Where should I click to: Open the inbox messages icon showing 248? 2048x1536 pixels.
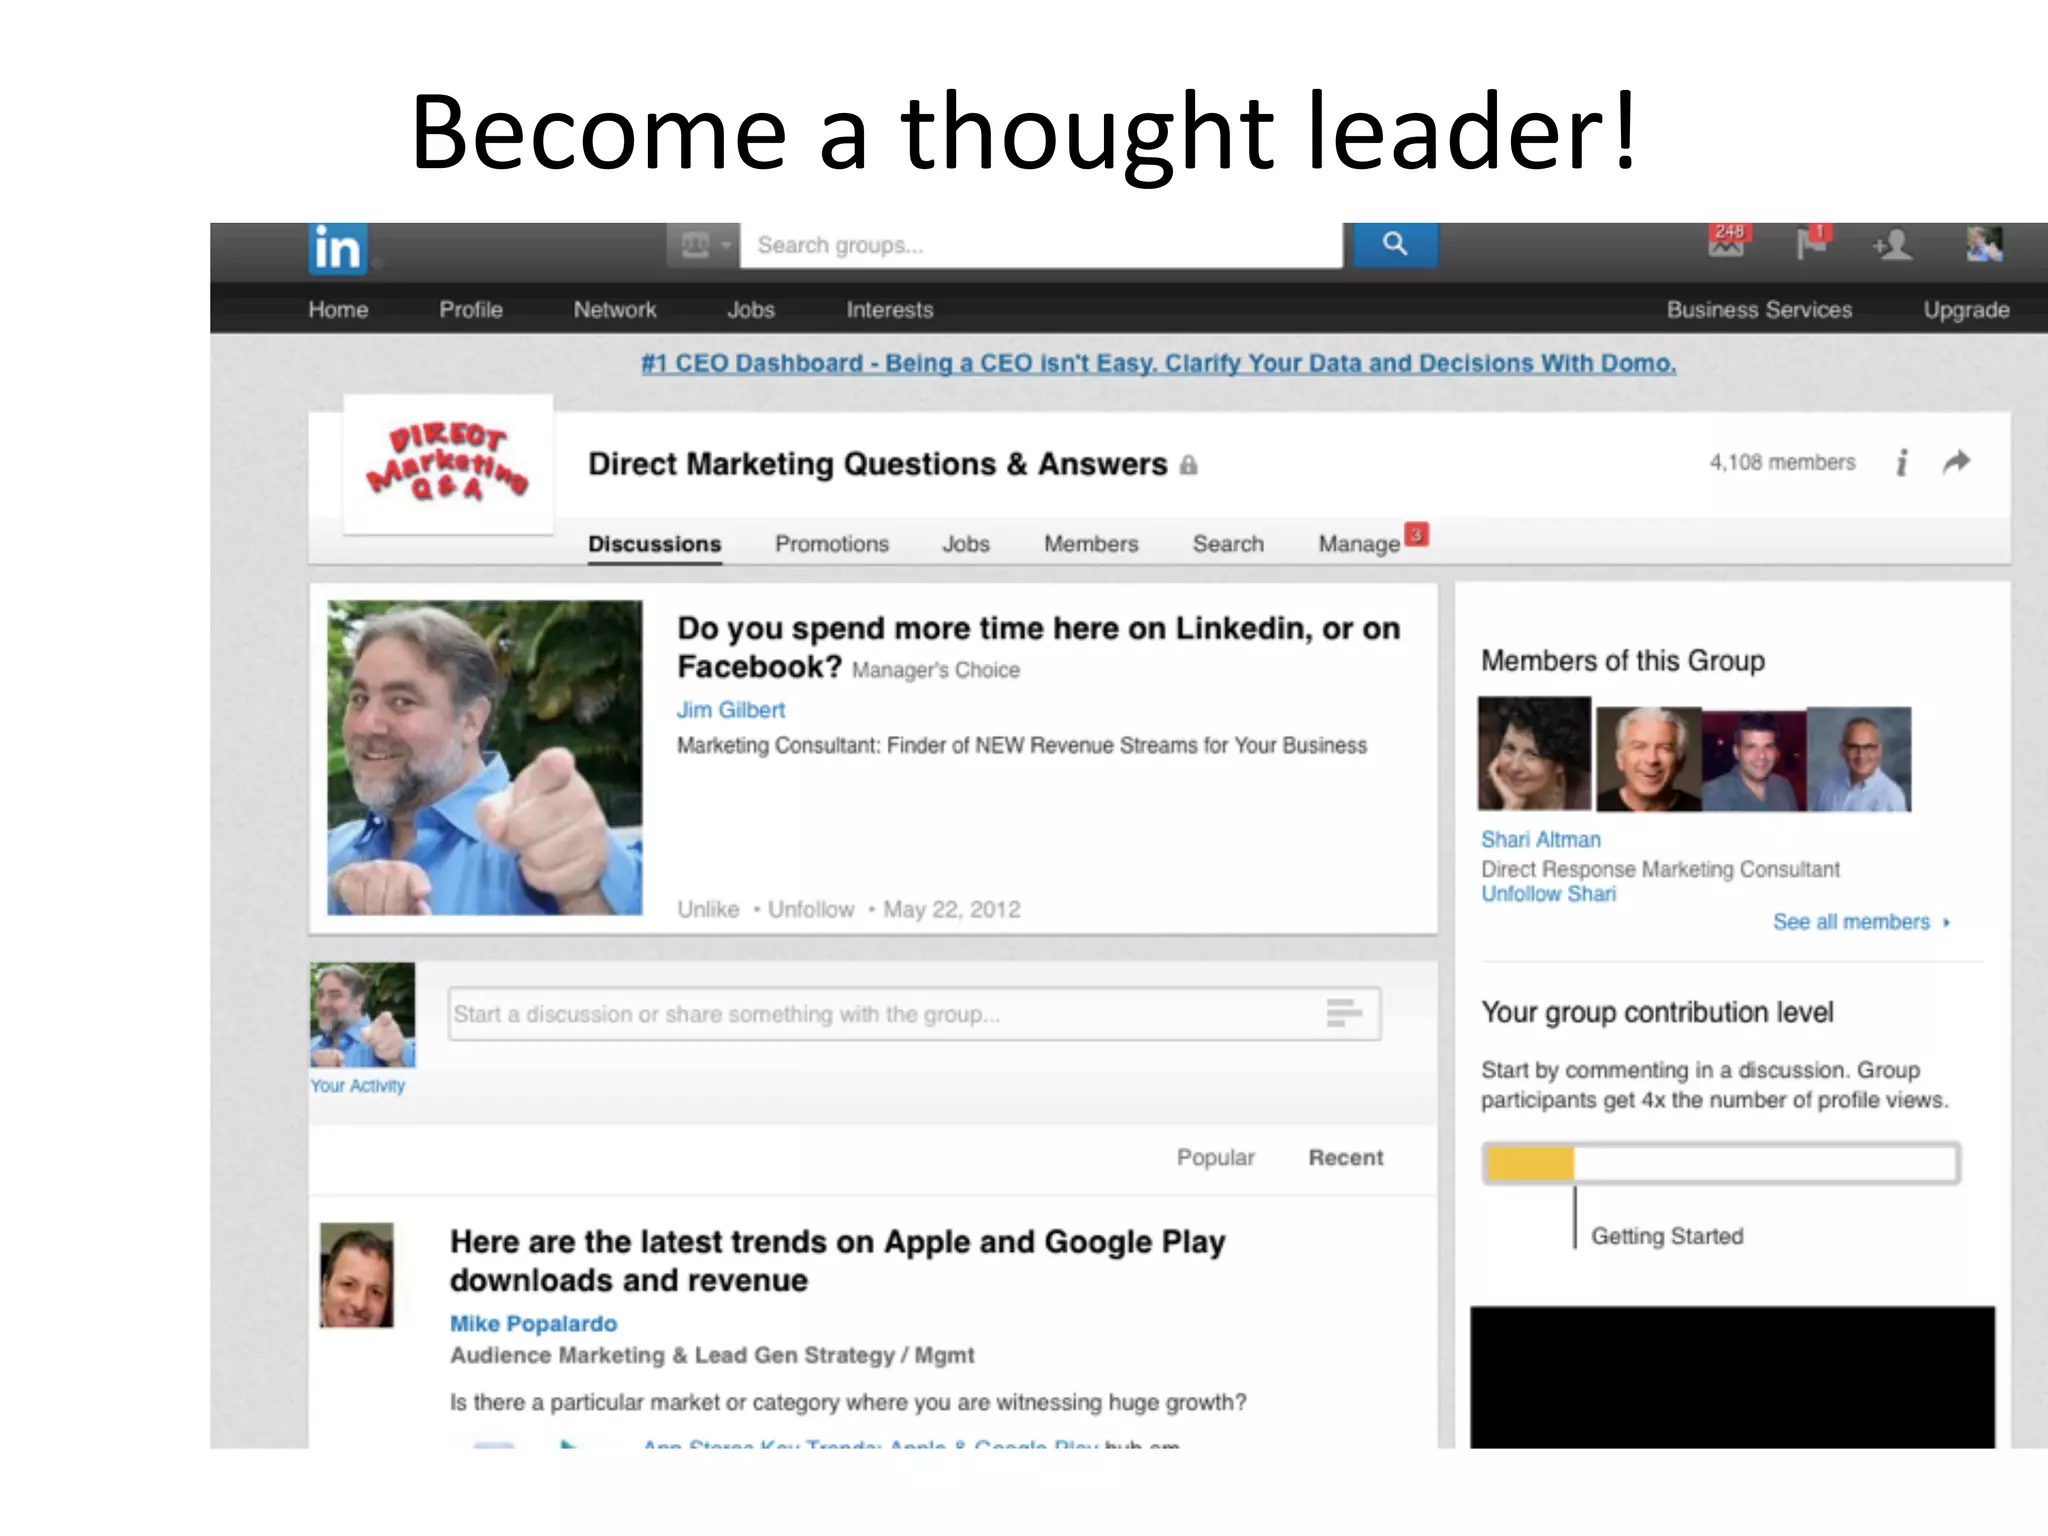(1728, 241)
